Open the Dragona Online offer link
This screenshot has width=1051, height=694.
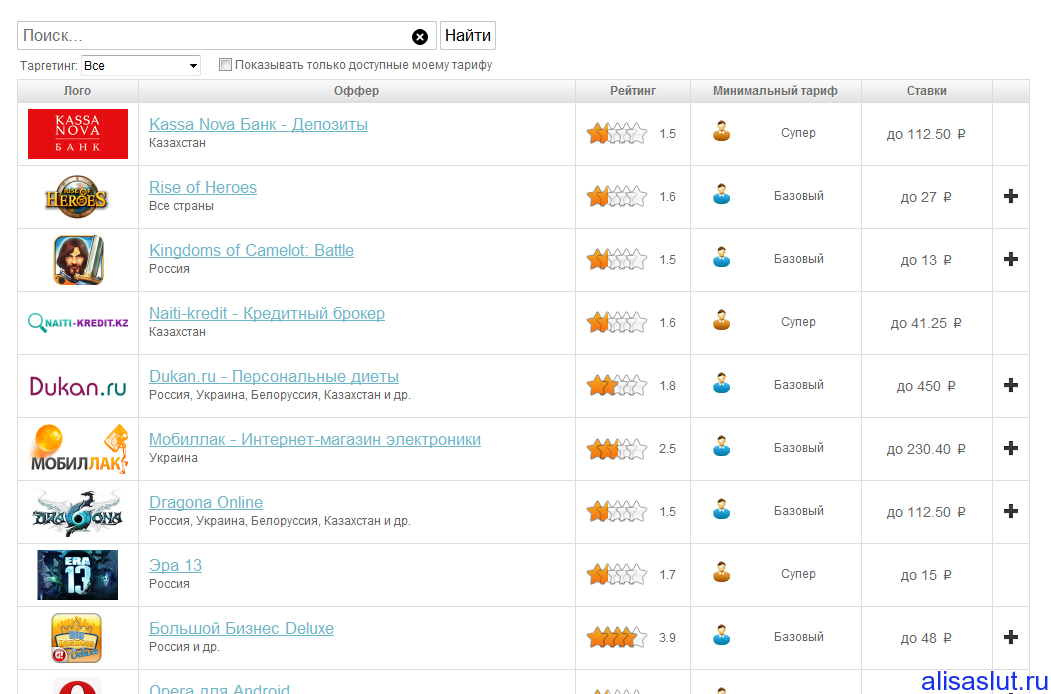pos(206,502)
